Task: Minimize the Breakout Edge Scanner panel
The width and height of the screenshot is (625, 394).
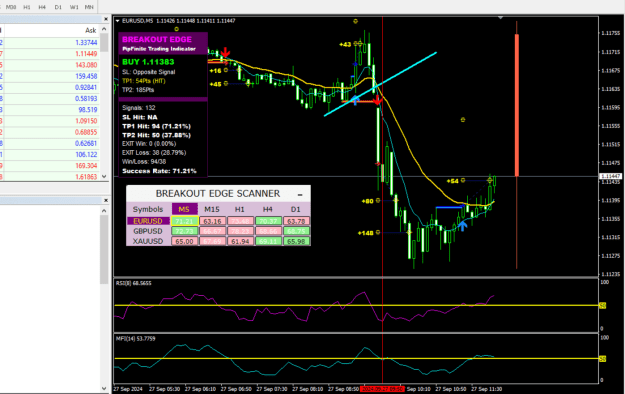Action: (x=300, y=195)
